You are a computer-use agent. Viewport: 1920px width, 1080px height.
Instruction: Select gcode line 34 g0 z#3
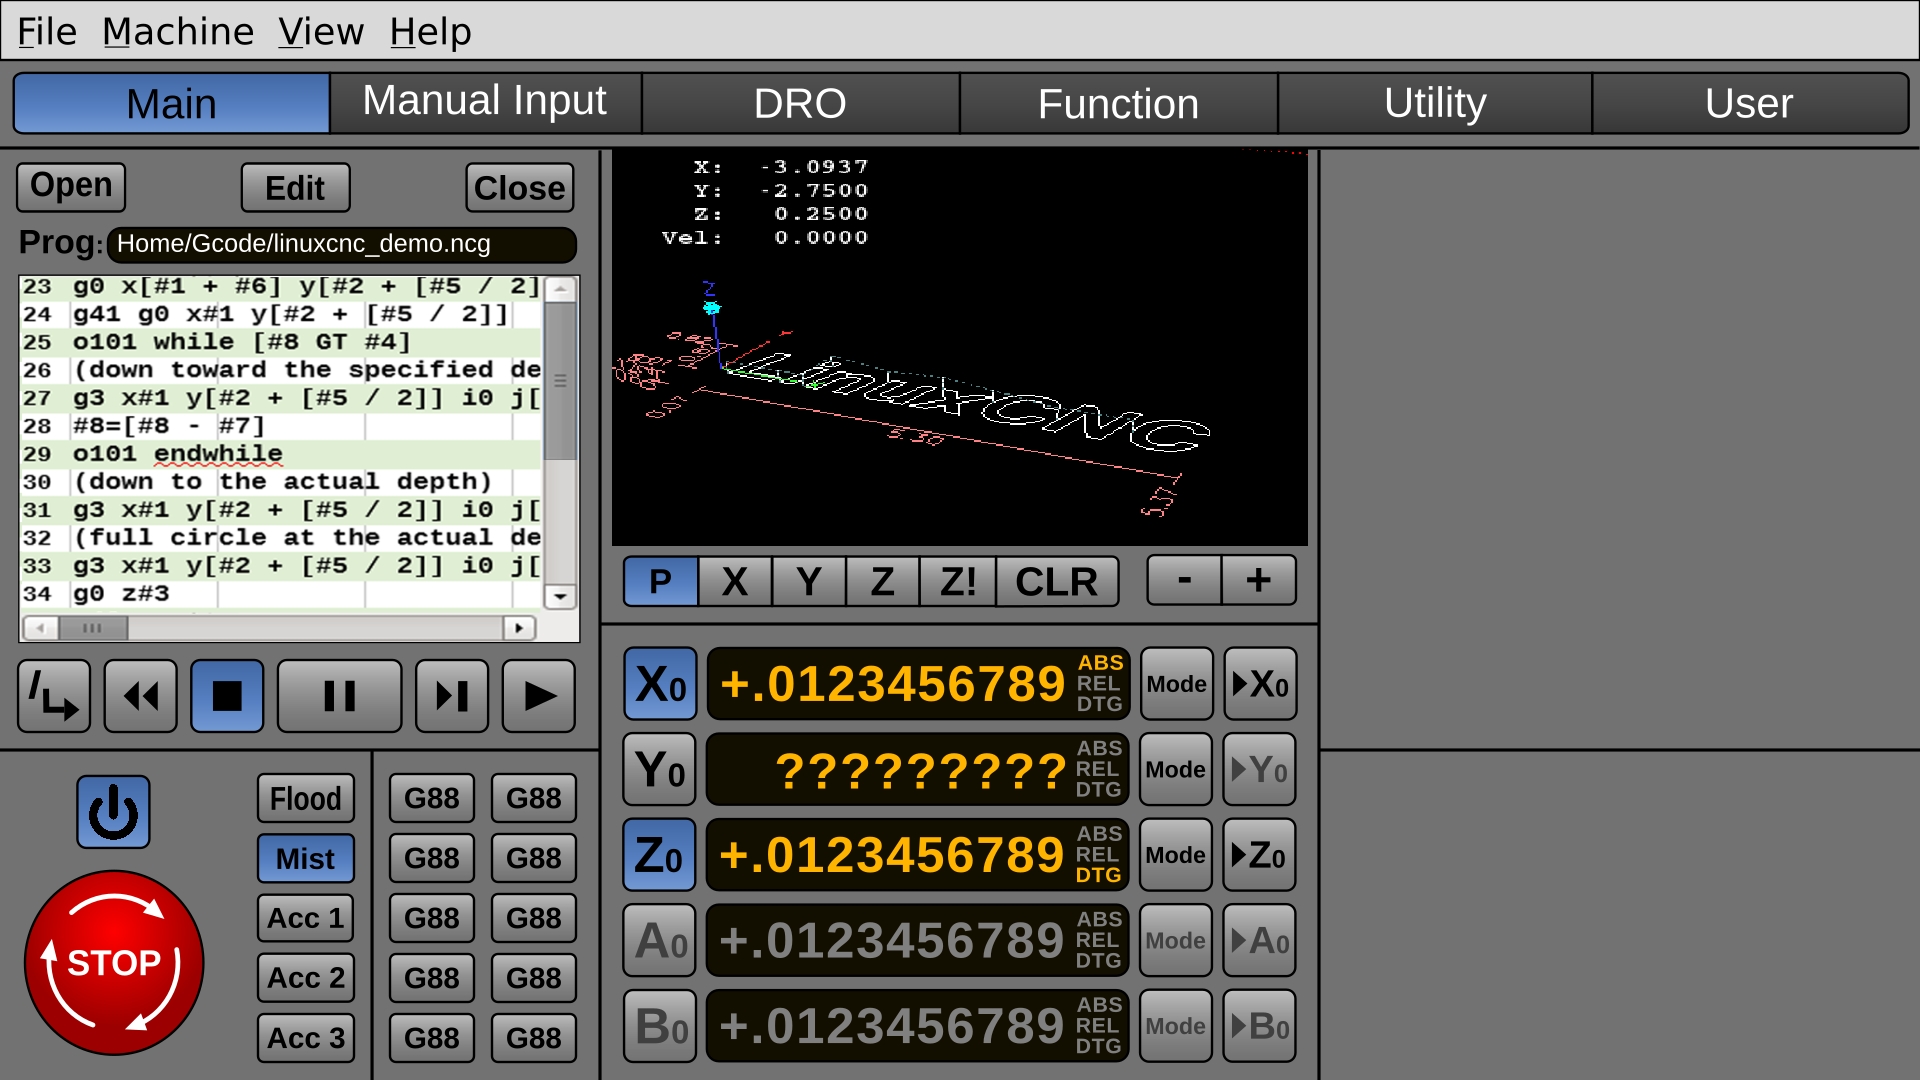pyautogui.click(x=281, y=594)
